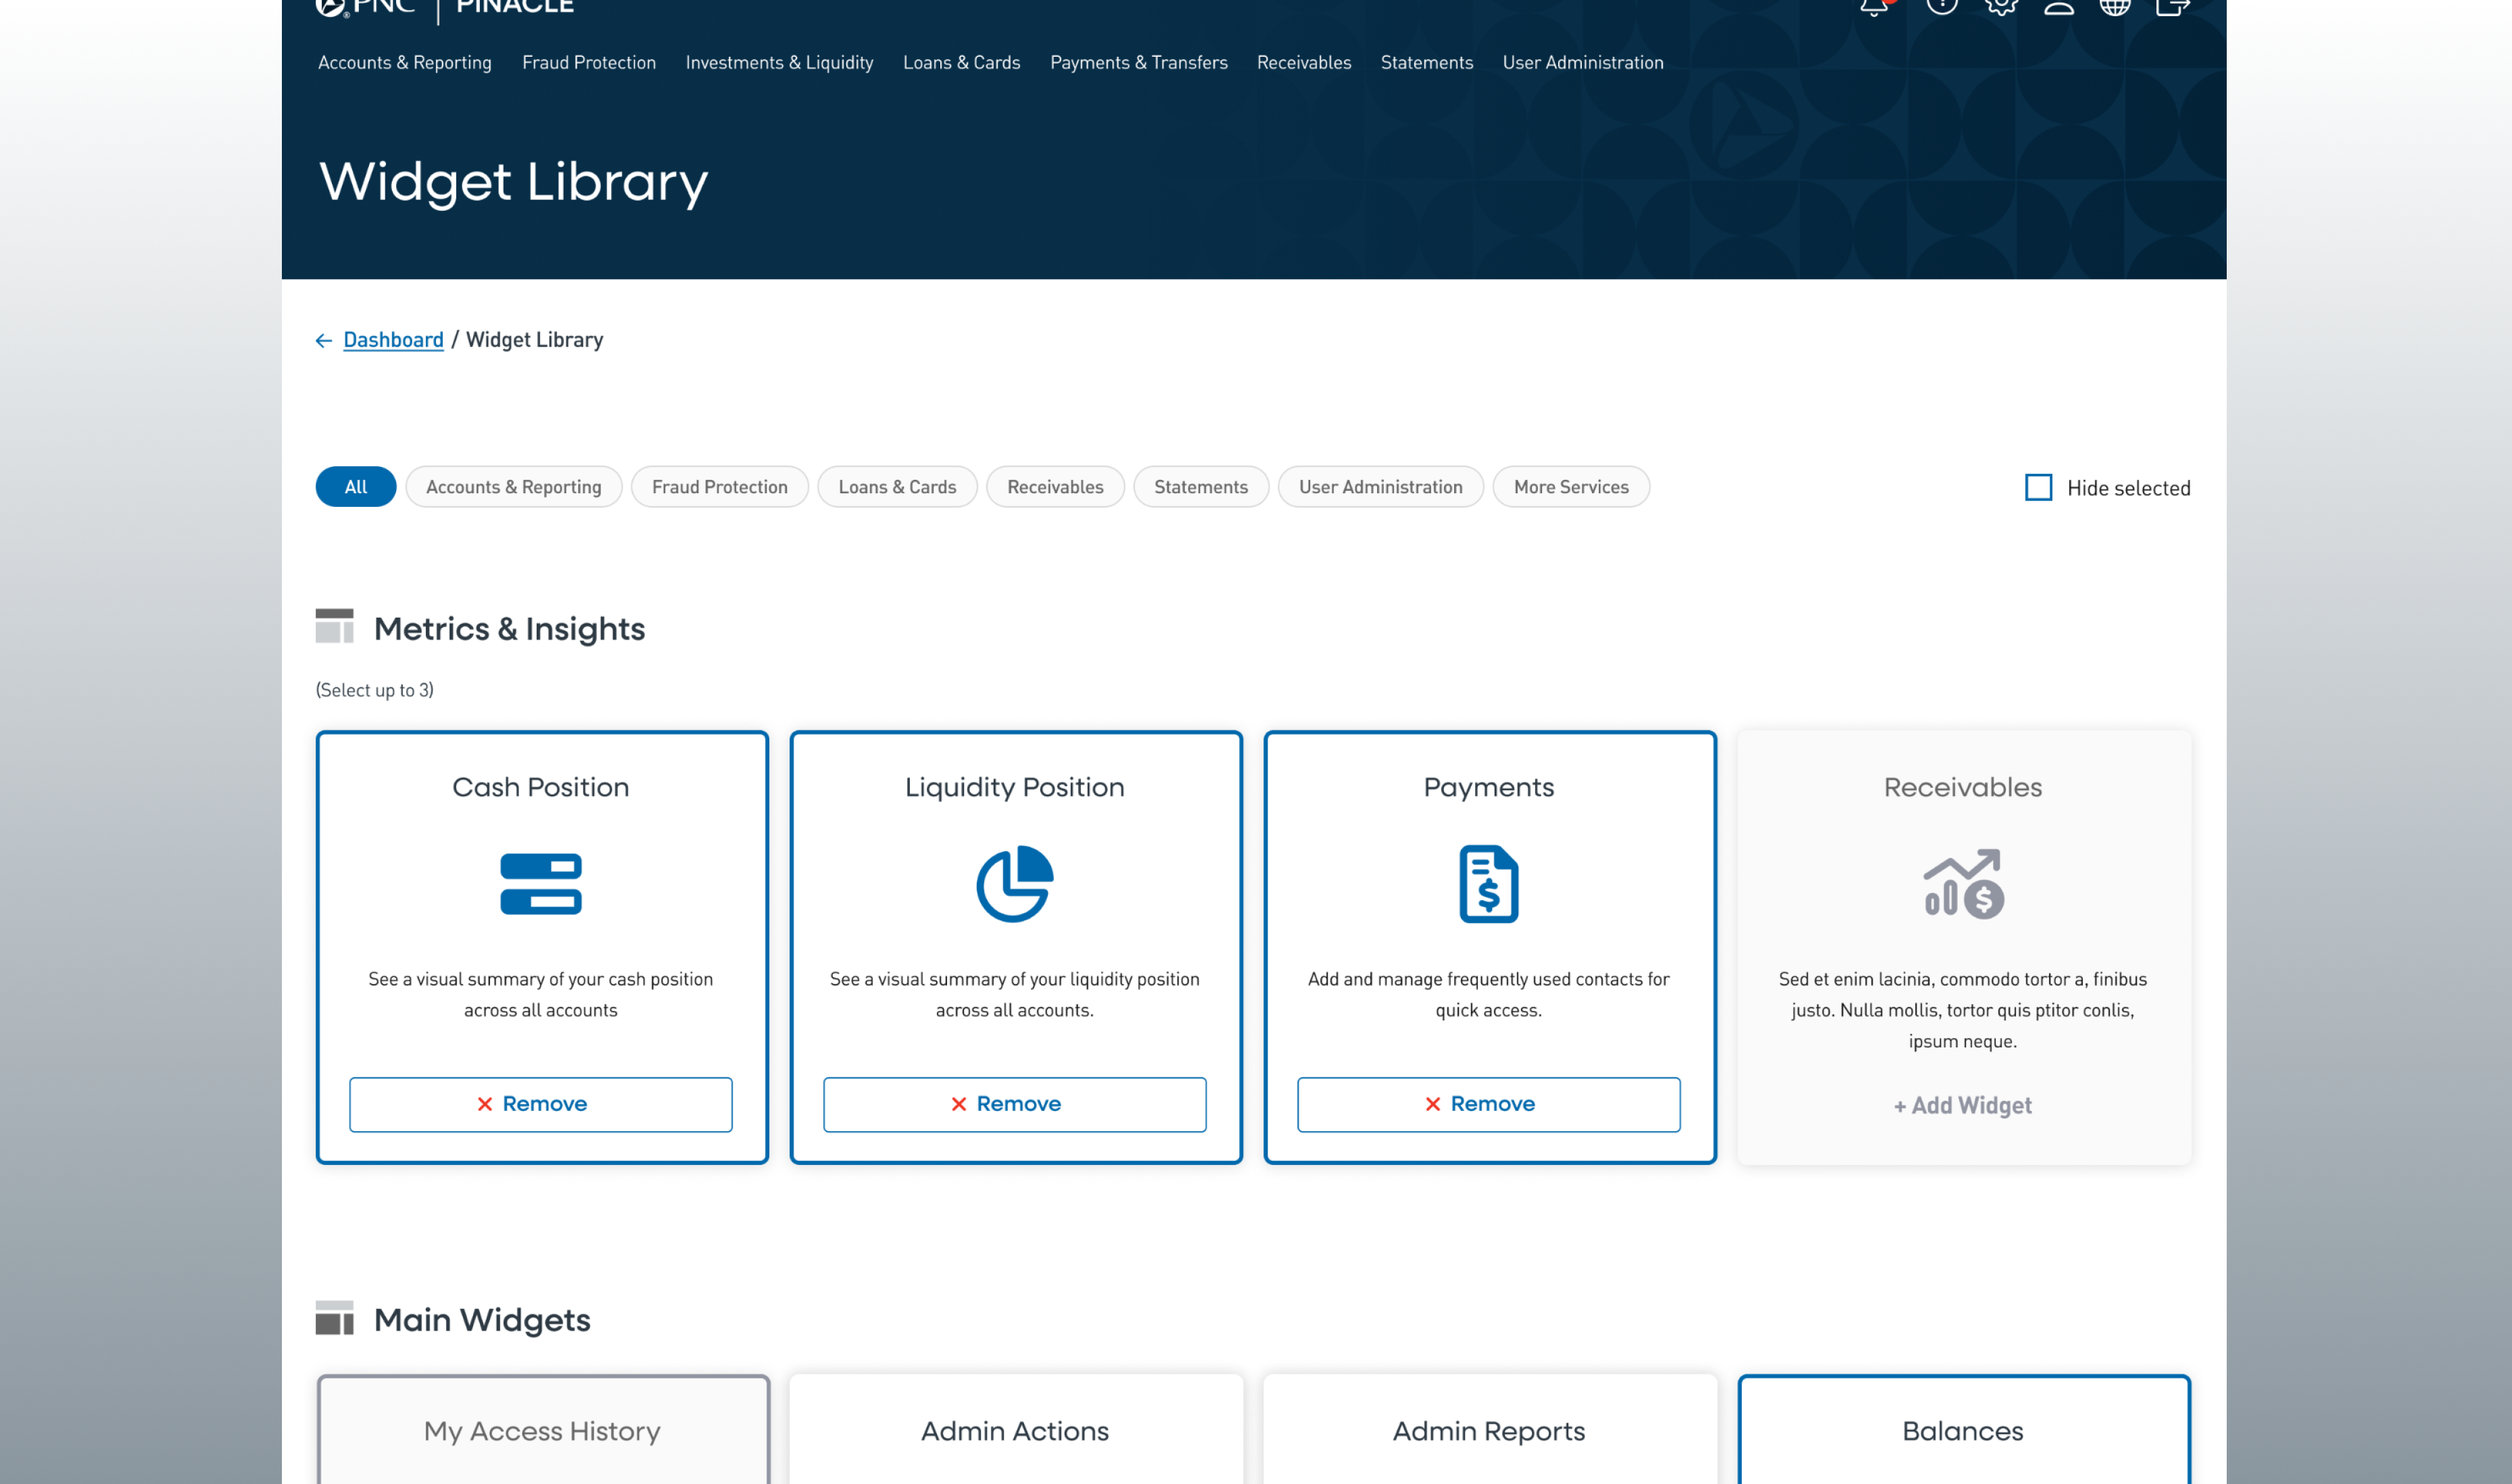
Task: Select the All filter chip
Action: (x=355, y=487)
